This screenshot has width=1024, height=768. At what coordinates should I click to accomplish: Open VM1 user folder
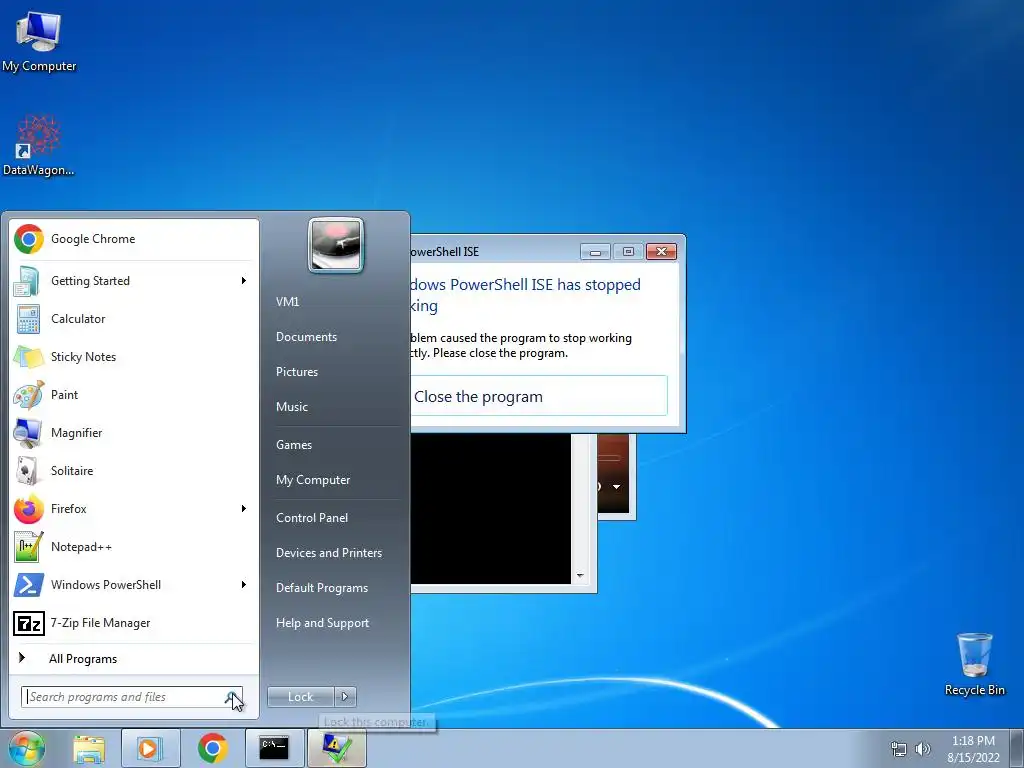point(287,302)
